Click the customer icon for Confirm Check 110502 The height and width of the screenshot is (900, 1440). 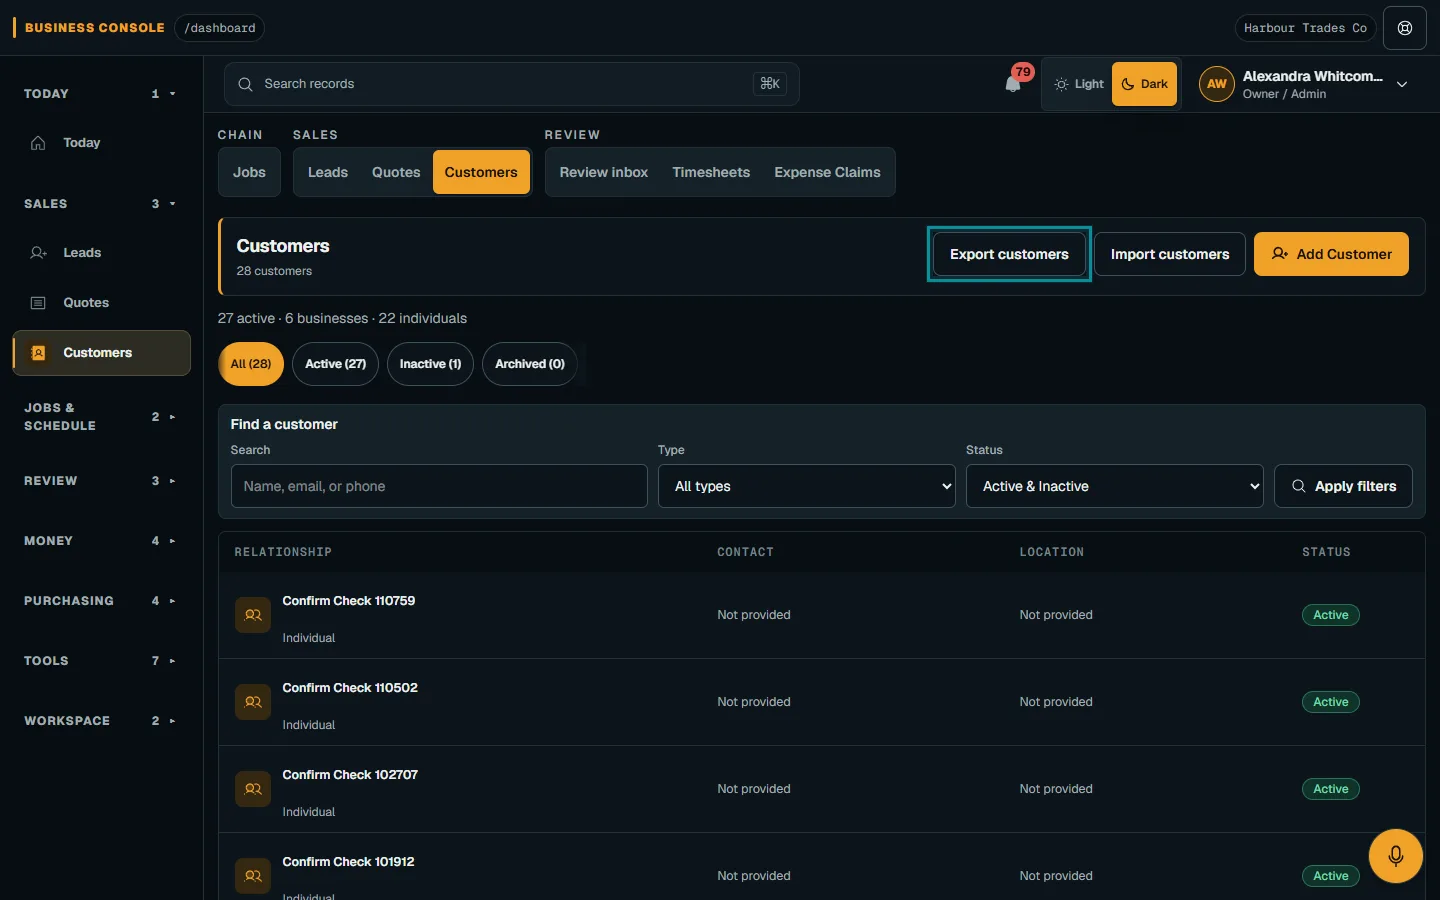pyautogui.click(x=253, y=702)
